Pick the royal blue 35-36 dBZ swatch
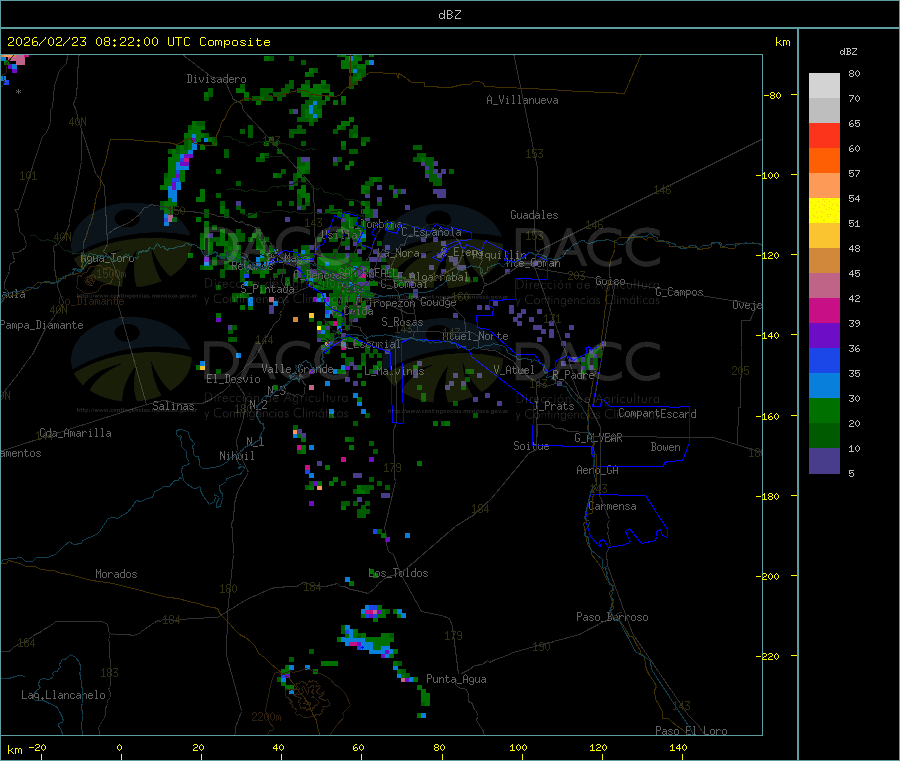Image resolution: width=900 pixels, height=761 pixels. (x=824, y=360)
